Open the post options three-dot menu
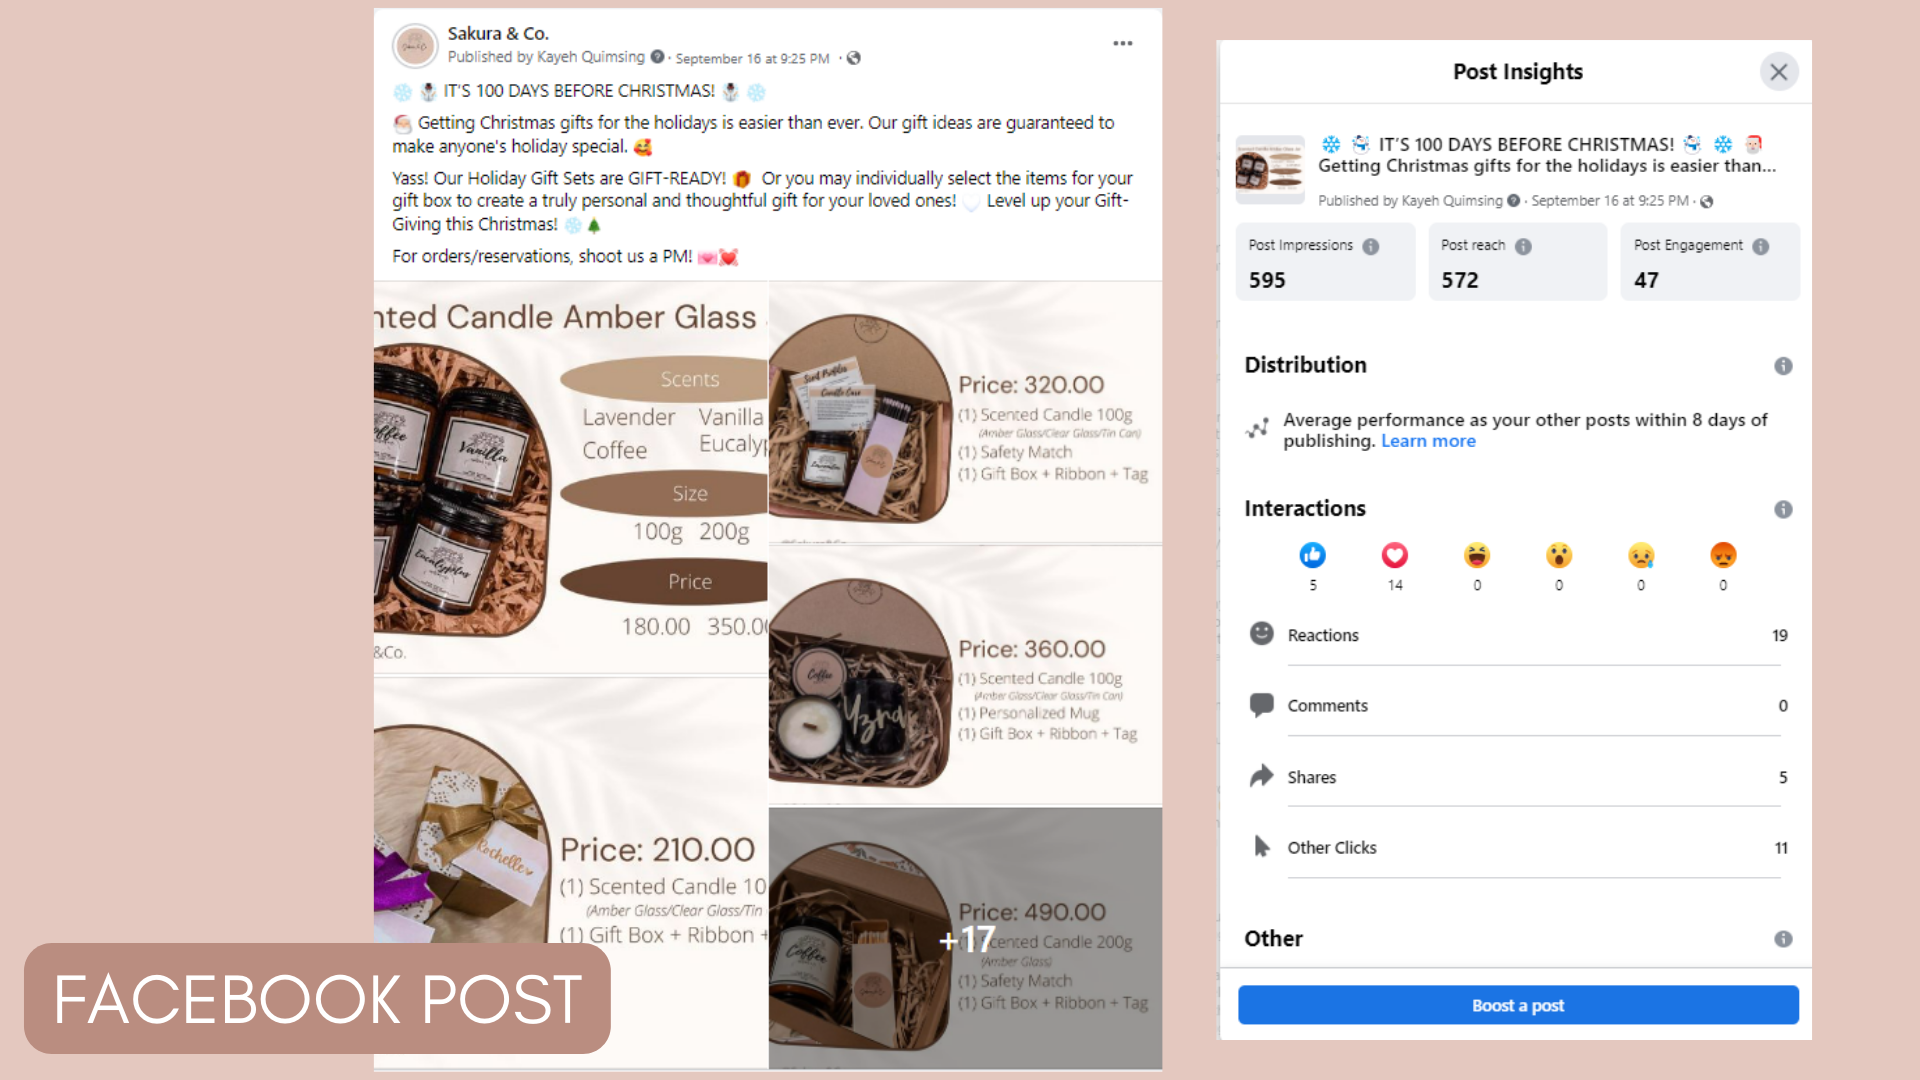The image size is (1920, 1080). 1123,44
